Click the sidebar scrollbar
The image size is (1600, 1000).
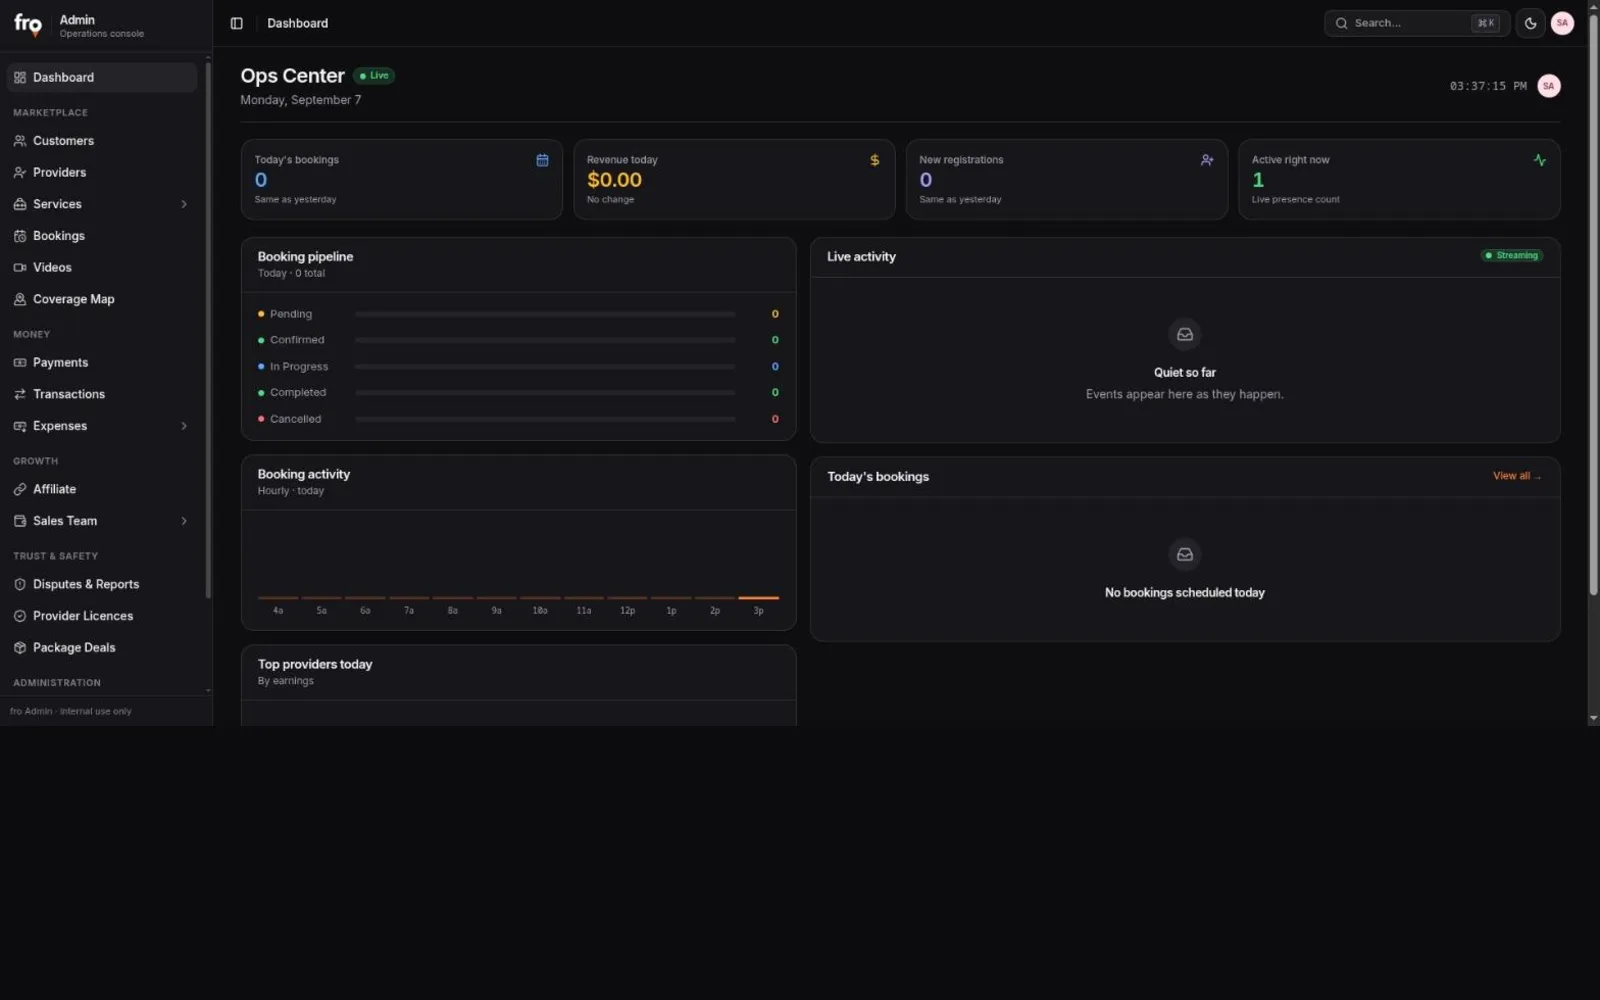pyautogui.click(x=208, y=330)
